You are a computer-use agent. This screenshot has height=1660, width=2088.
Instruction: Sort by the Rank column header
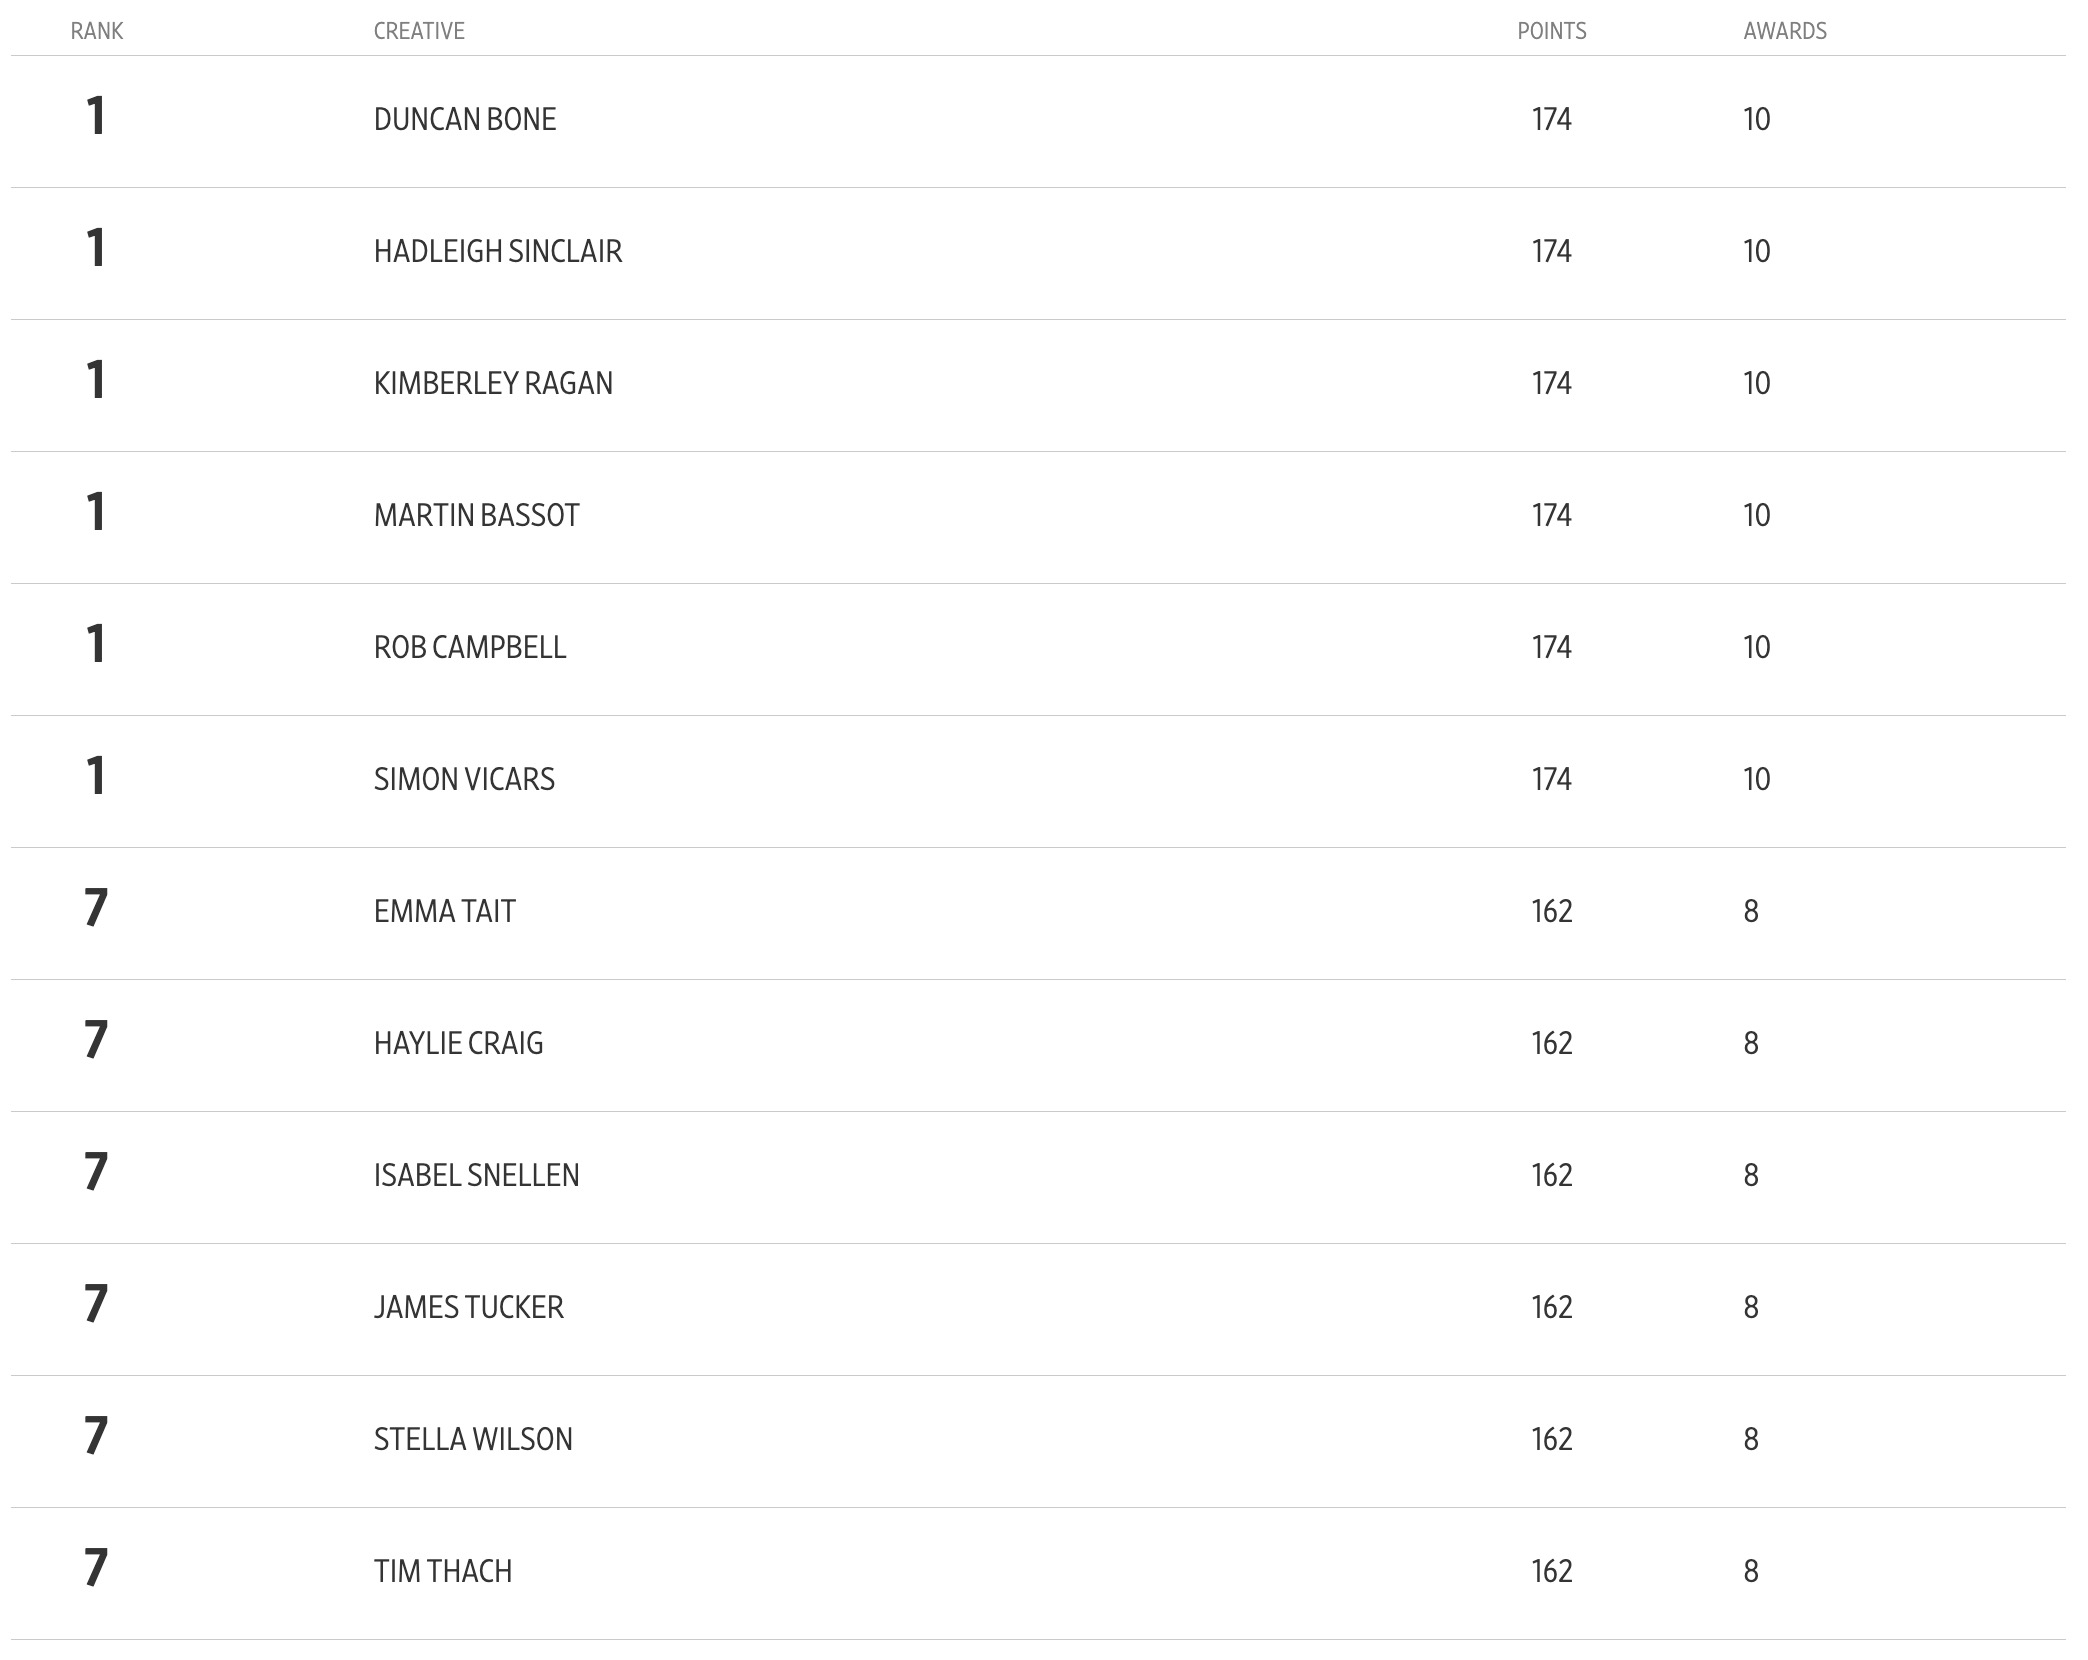tap(97, 31)
